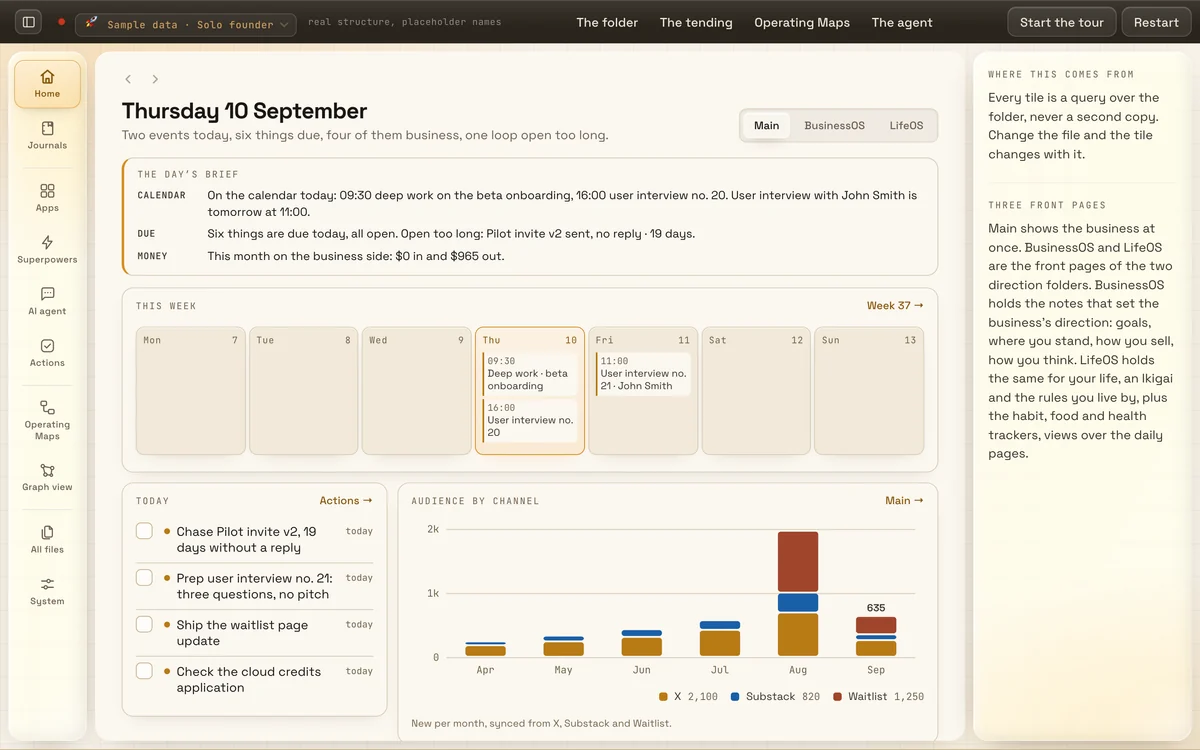The height and width of the screenshot is (750, 1200).
Task: Toggle X series orange legend swatch
Action: tap(663, 697)
